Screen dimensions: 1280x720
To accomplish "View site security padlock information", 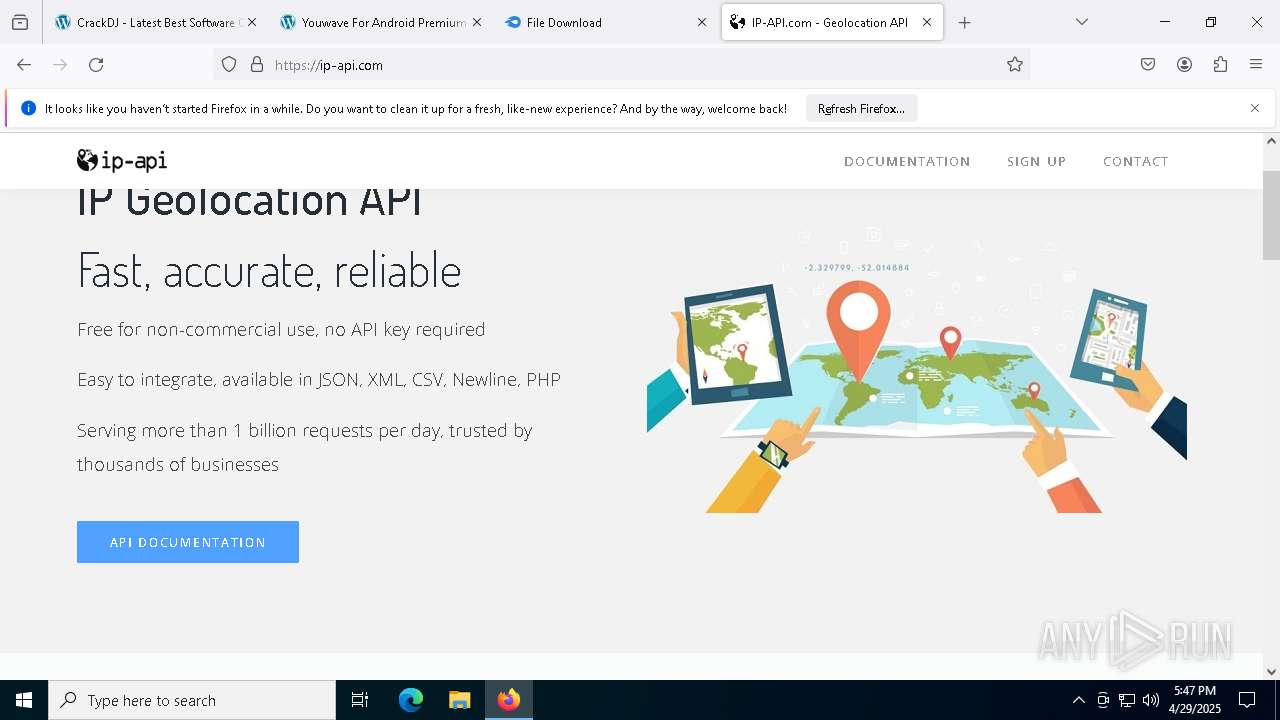I will coord(257,65).
